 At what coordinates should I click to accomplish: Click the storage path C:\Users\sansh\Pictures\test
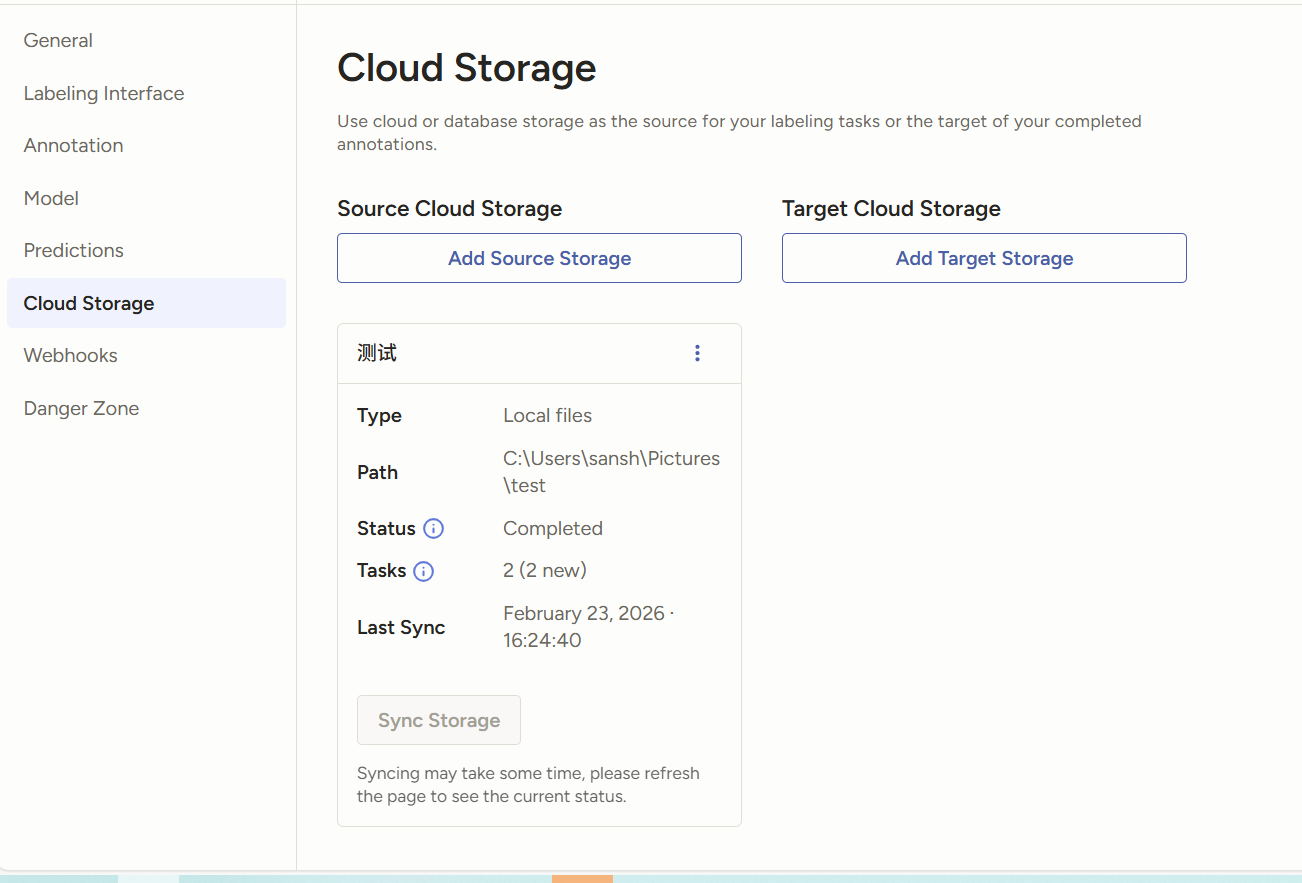(611, 472)
